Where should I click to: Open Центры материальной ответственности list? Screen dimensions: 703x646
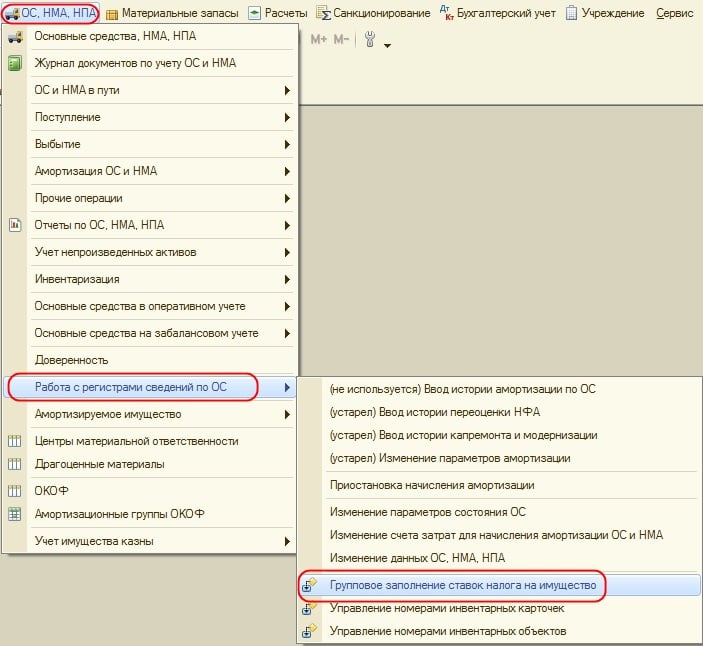coord(136,441)
